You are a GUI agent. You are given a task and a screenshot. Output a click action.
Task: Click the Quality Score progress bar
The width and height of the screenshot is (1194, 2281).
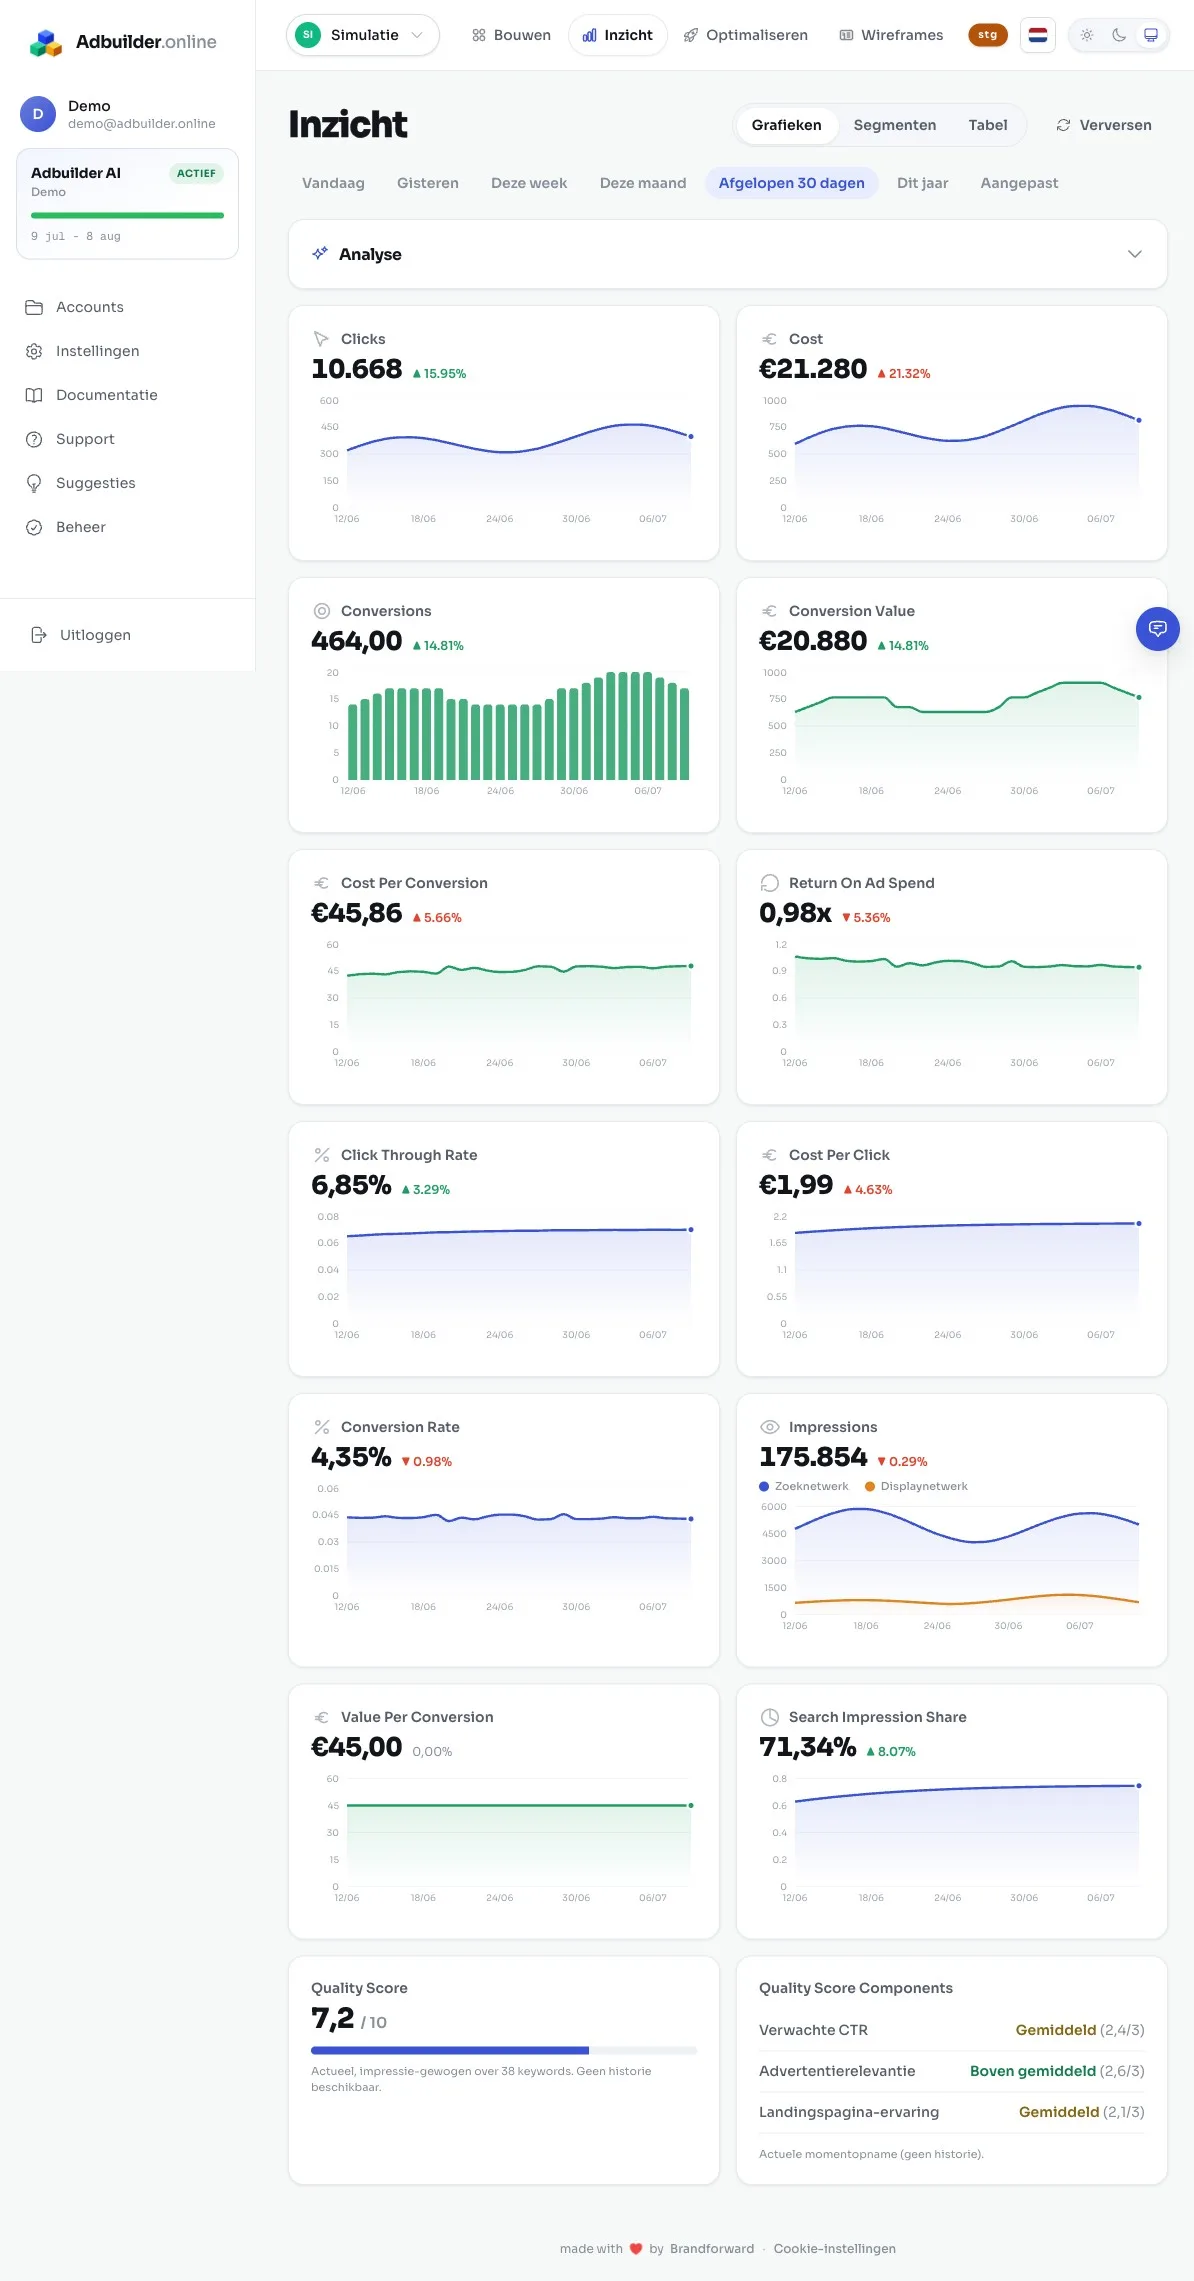coord(504,2050)
